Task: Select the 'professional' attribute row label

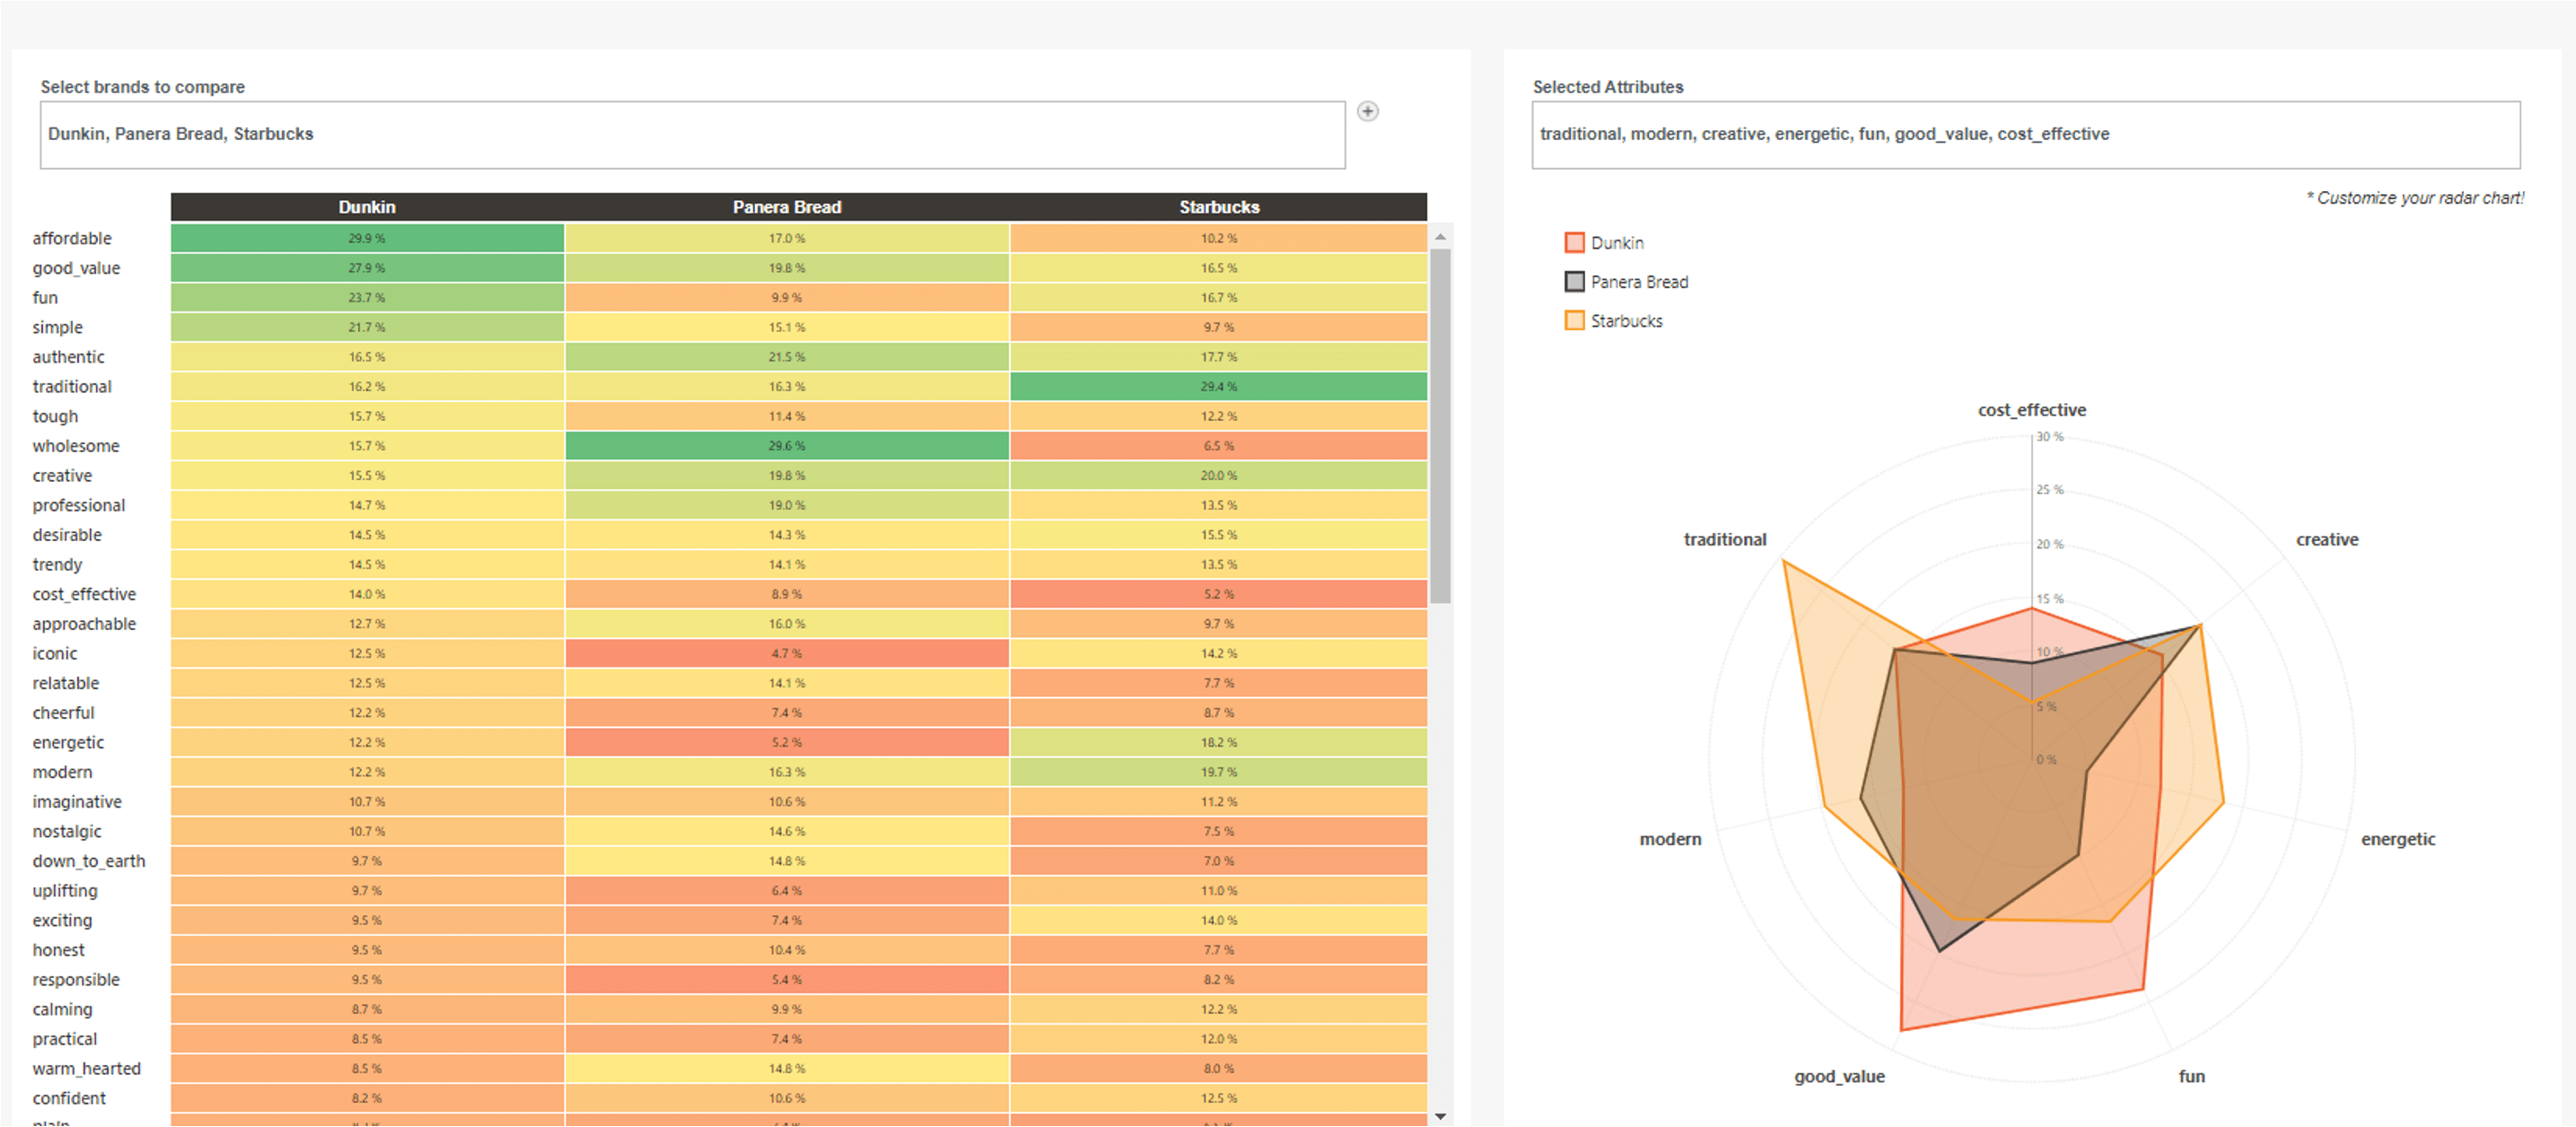Action: coord(79,505)
